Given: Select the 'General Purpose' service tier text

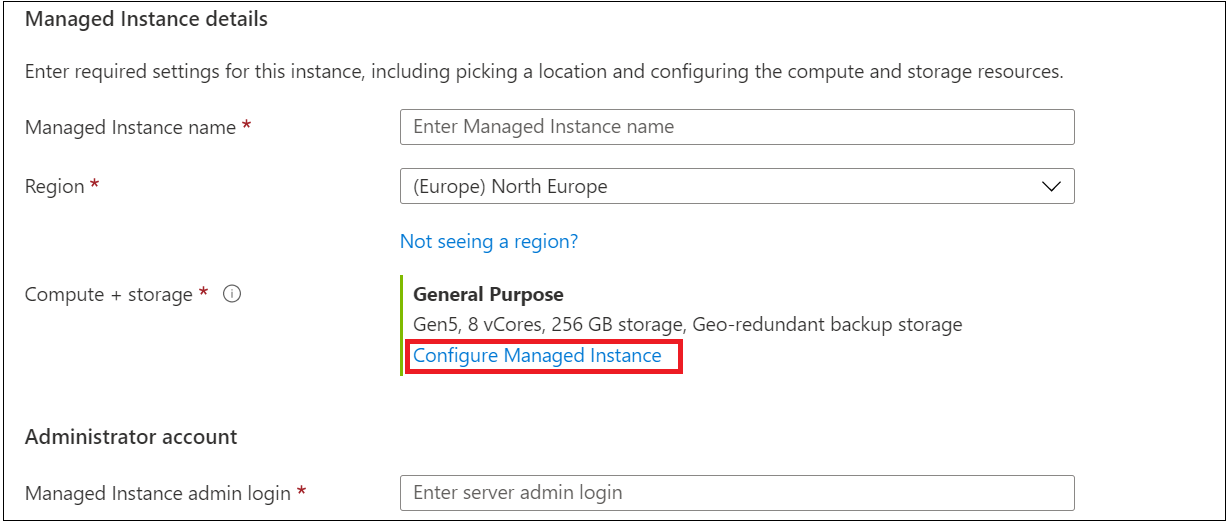Looking at the screenshot, I should [x=488, y=295].
